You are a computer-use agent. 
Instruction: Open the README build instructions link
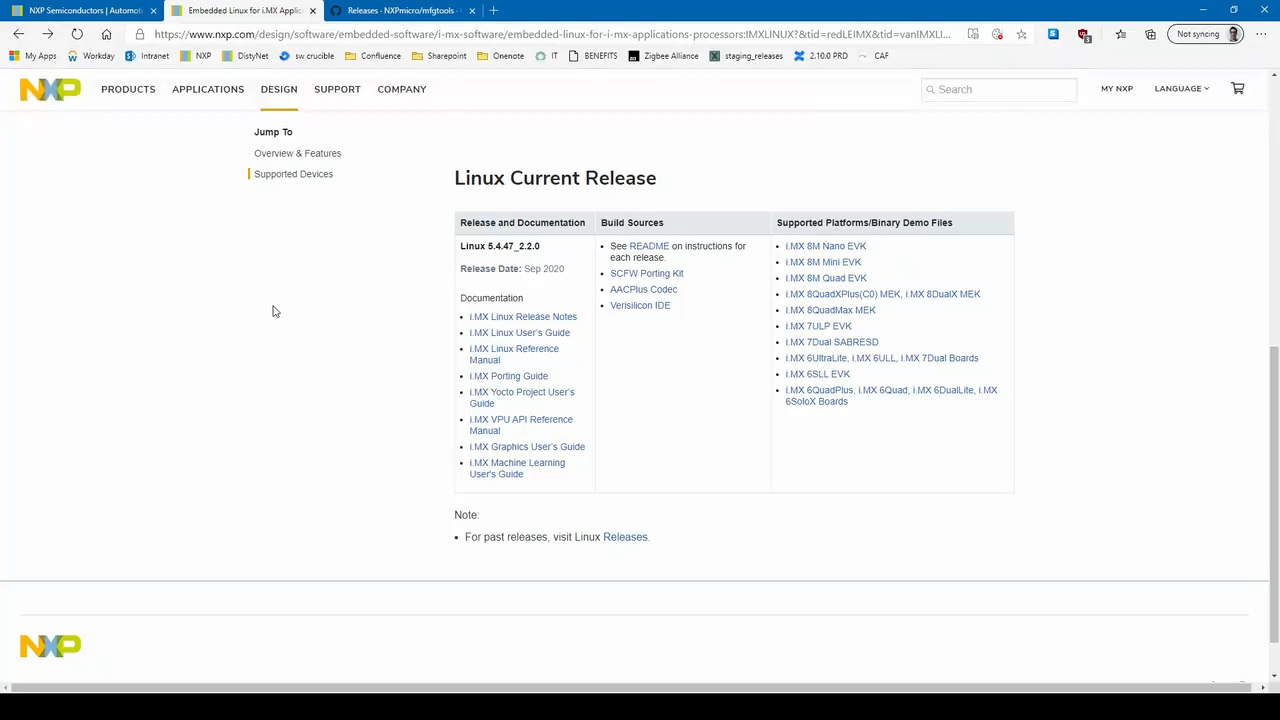(x=649, y=246)
